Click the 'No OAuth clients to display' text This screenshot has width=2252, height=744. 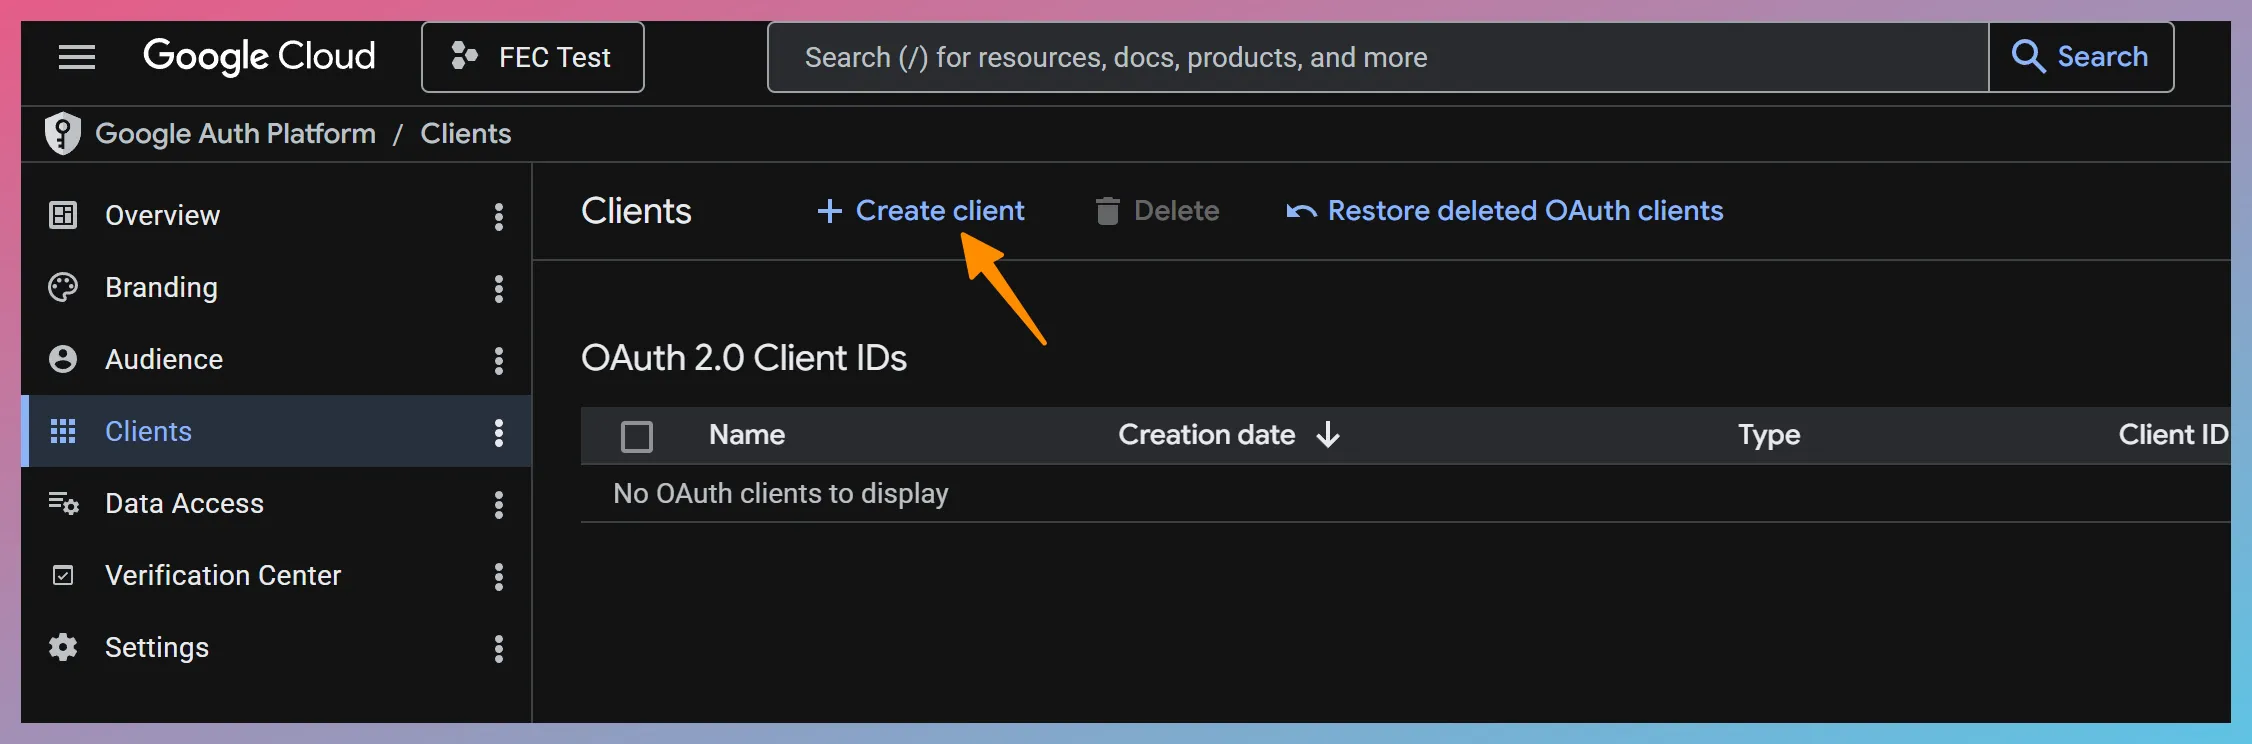781,494
